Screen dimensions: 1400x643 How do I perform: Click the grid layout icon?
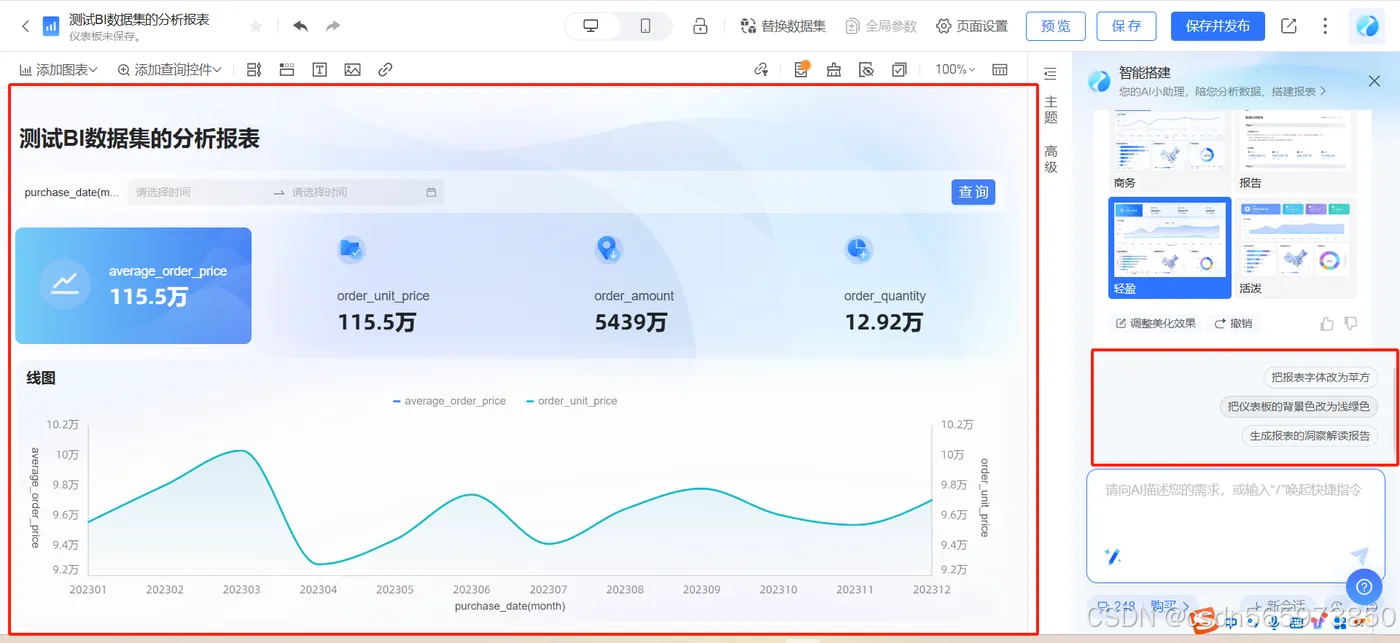(1000, 70)
